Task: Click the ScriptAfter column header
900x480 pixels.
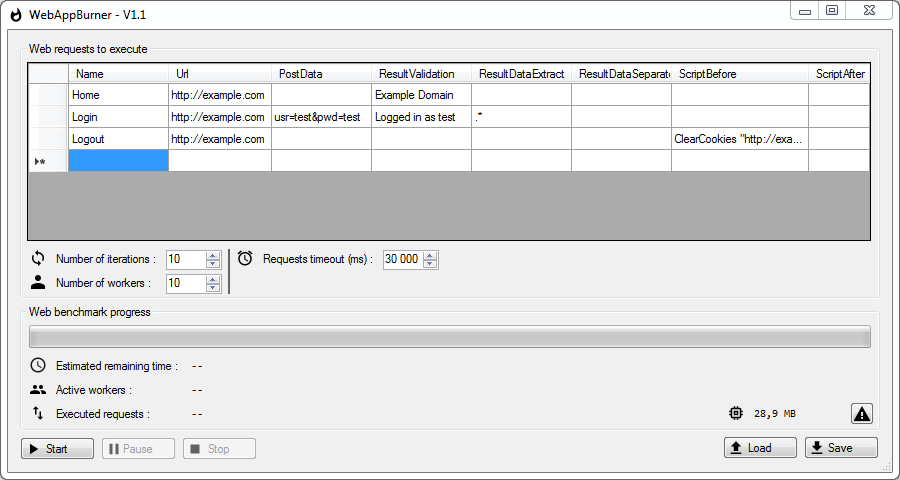Action: pos(839,73)
